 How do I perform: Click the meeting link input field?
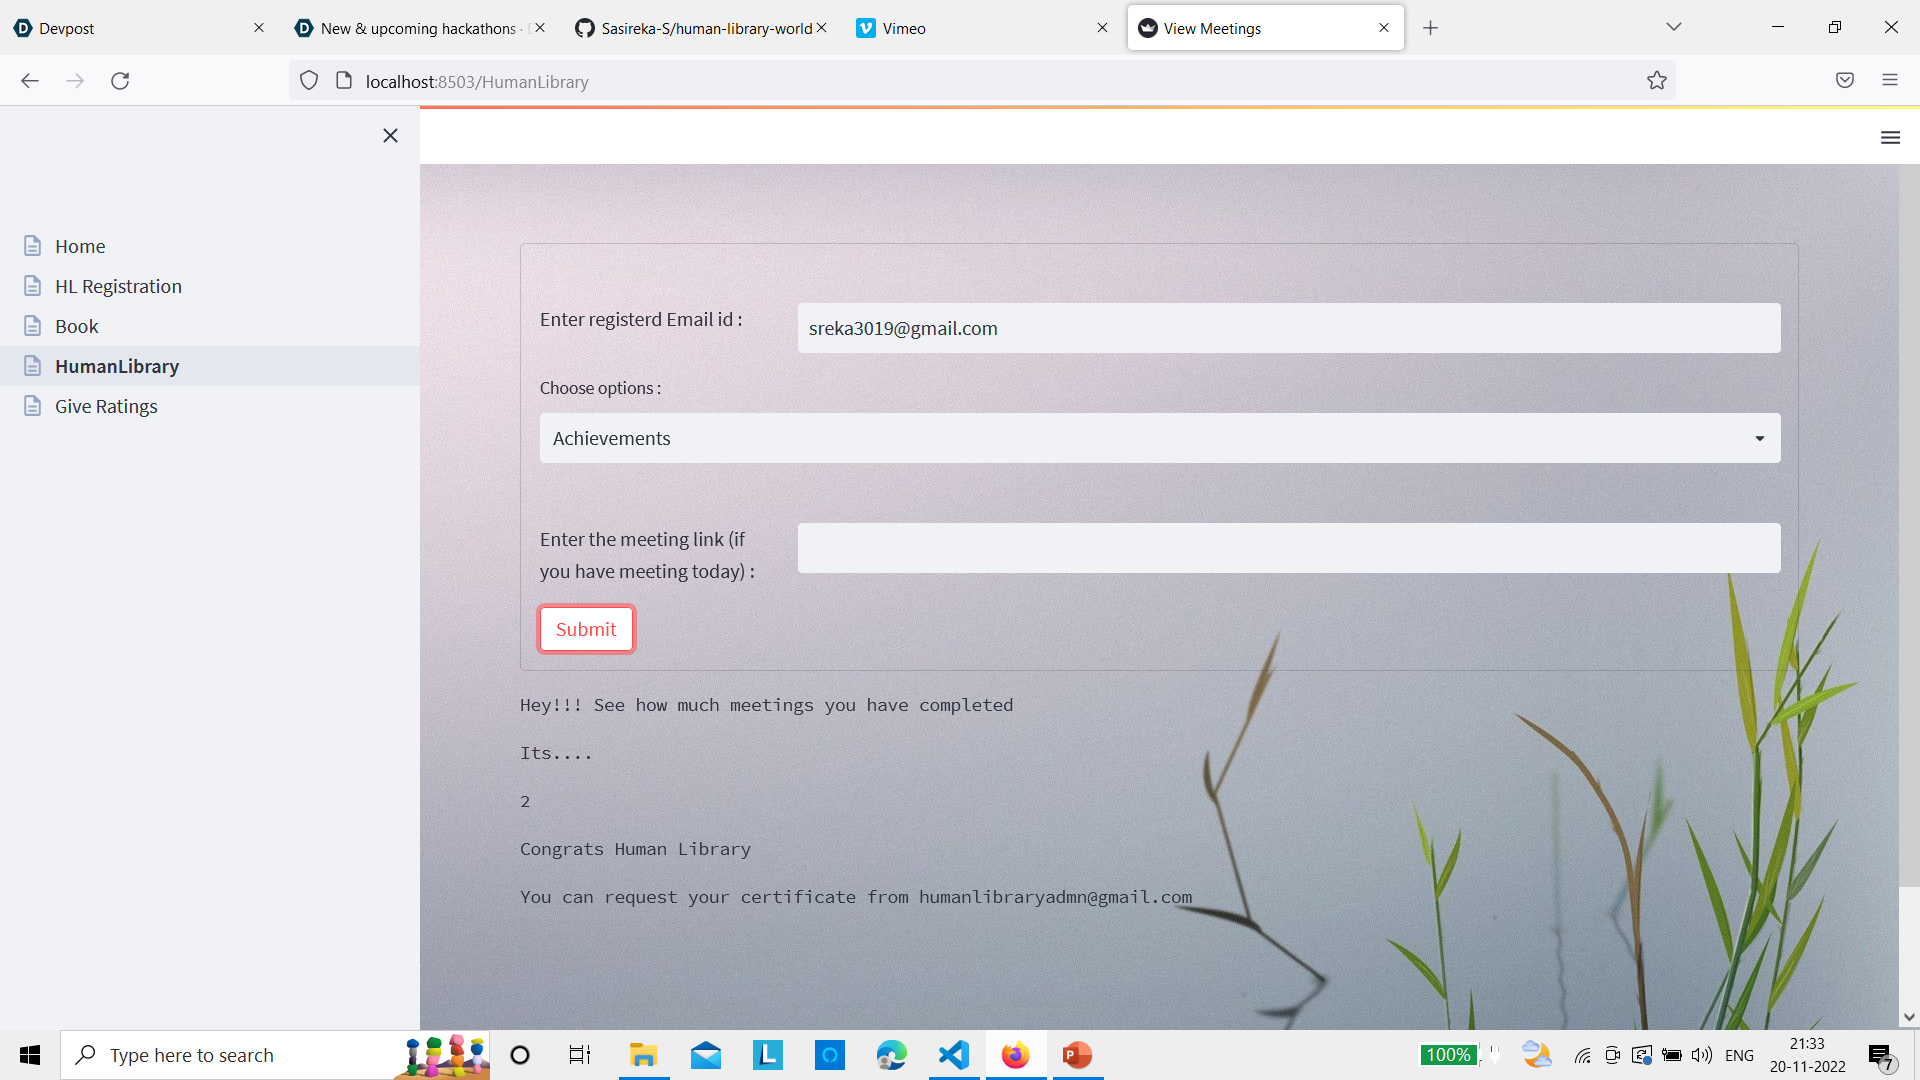point(1288,548)
